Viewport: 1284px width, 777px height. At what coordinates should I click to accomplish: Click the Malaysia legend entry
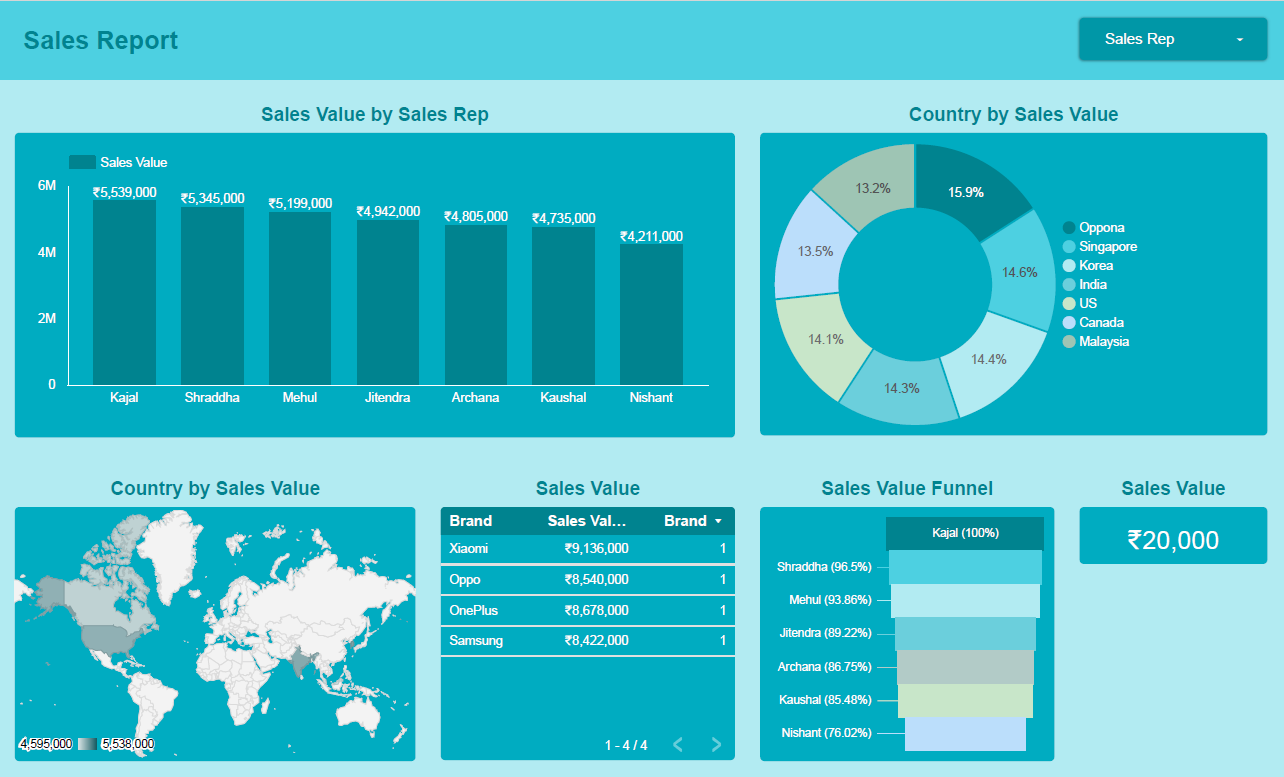tap(1096, 341)
